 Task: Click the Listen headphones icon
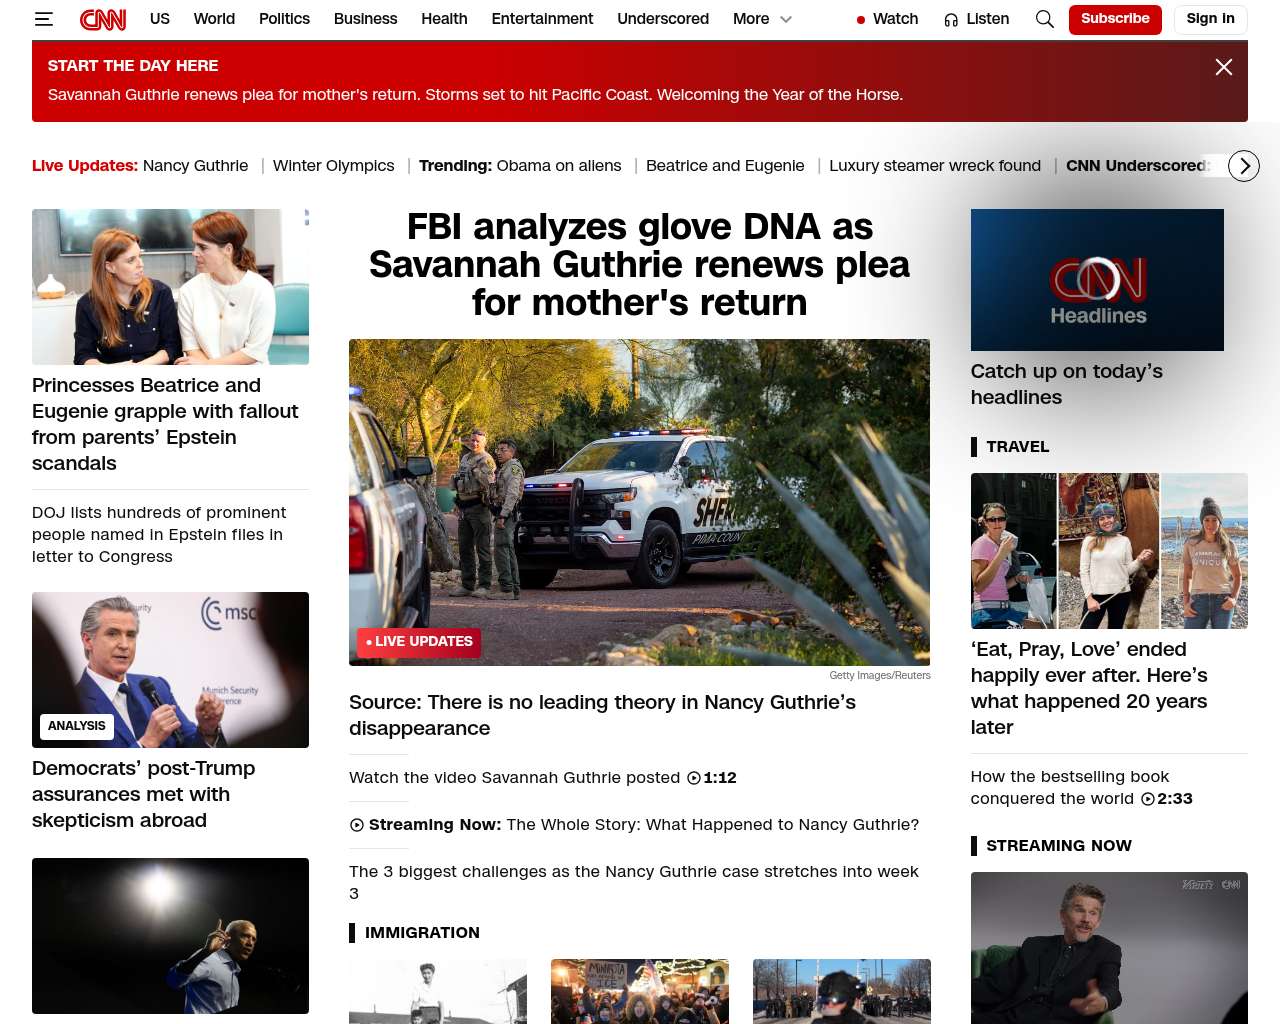(x=951, y=20)
